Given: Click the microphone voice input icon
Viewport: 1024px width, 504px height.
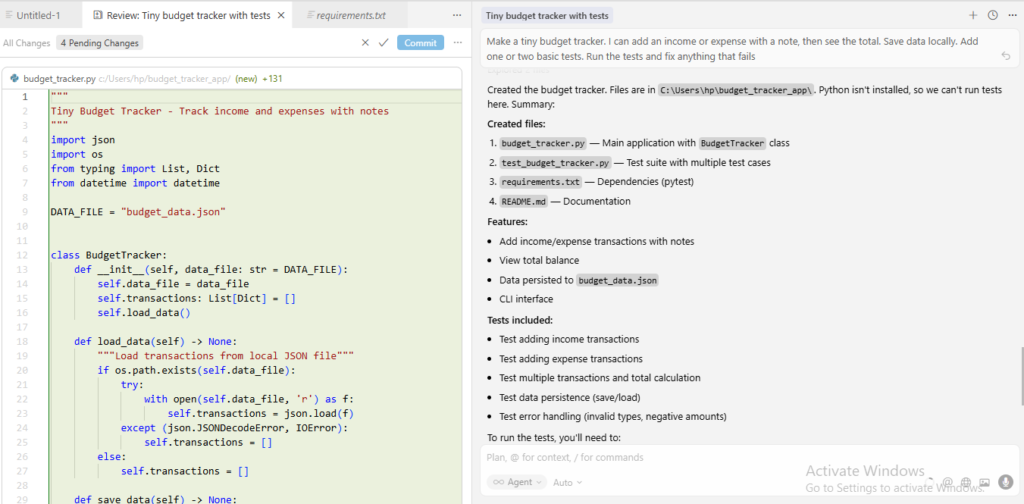Looking at the screenshot, I should [1005, 482].
